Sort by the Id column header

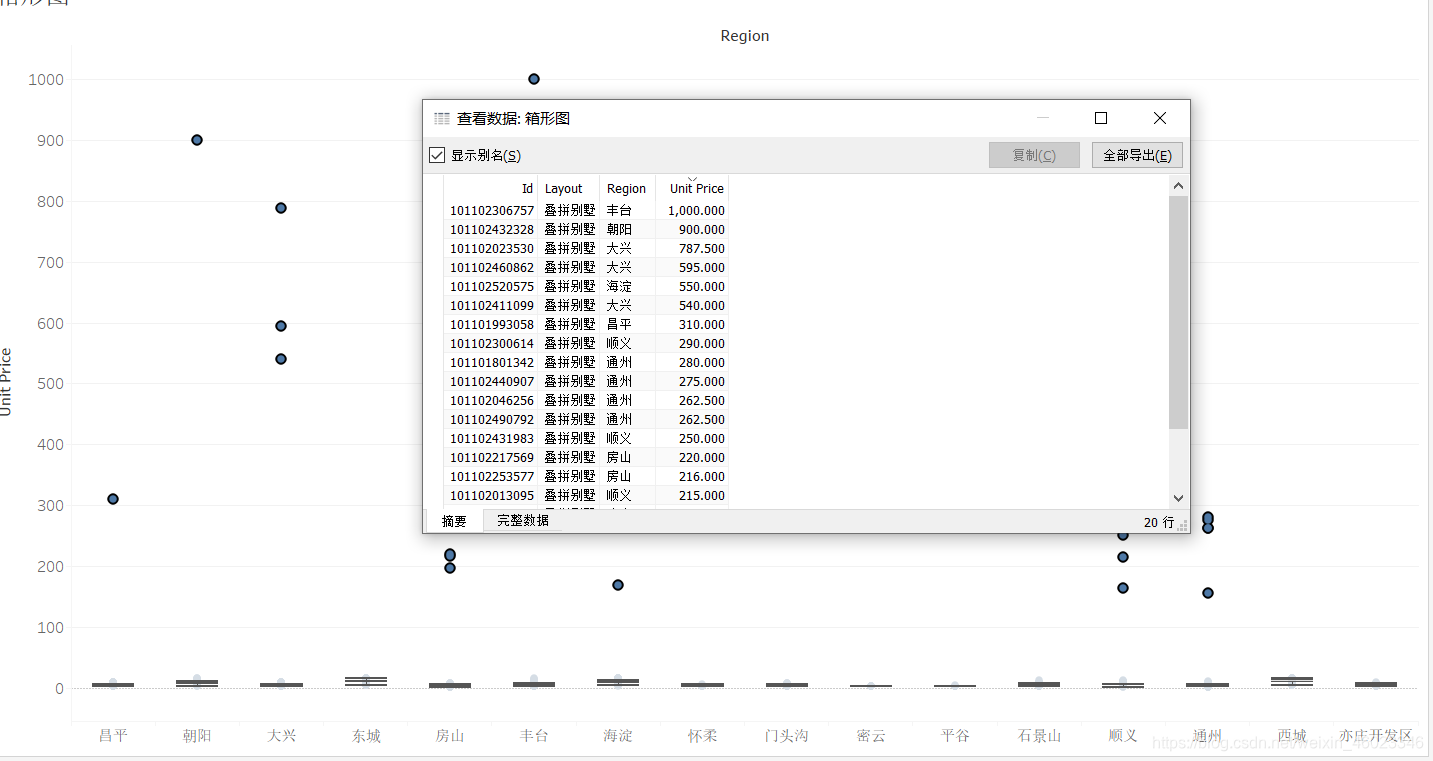click(491, 188)
